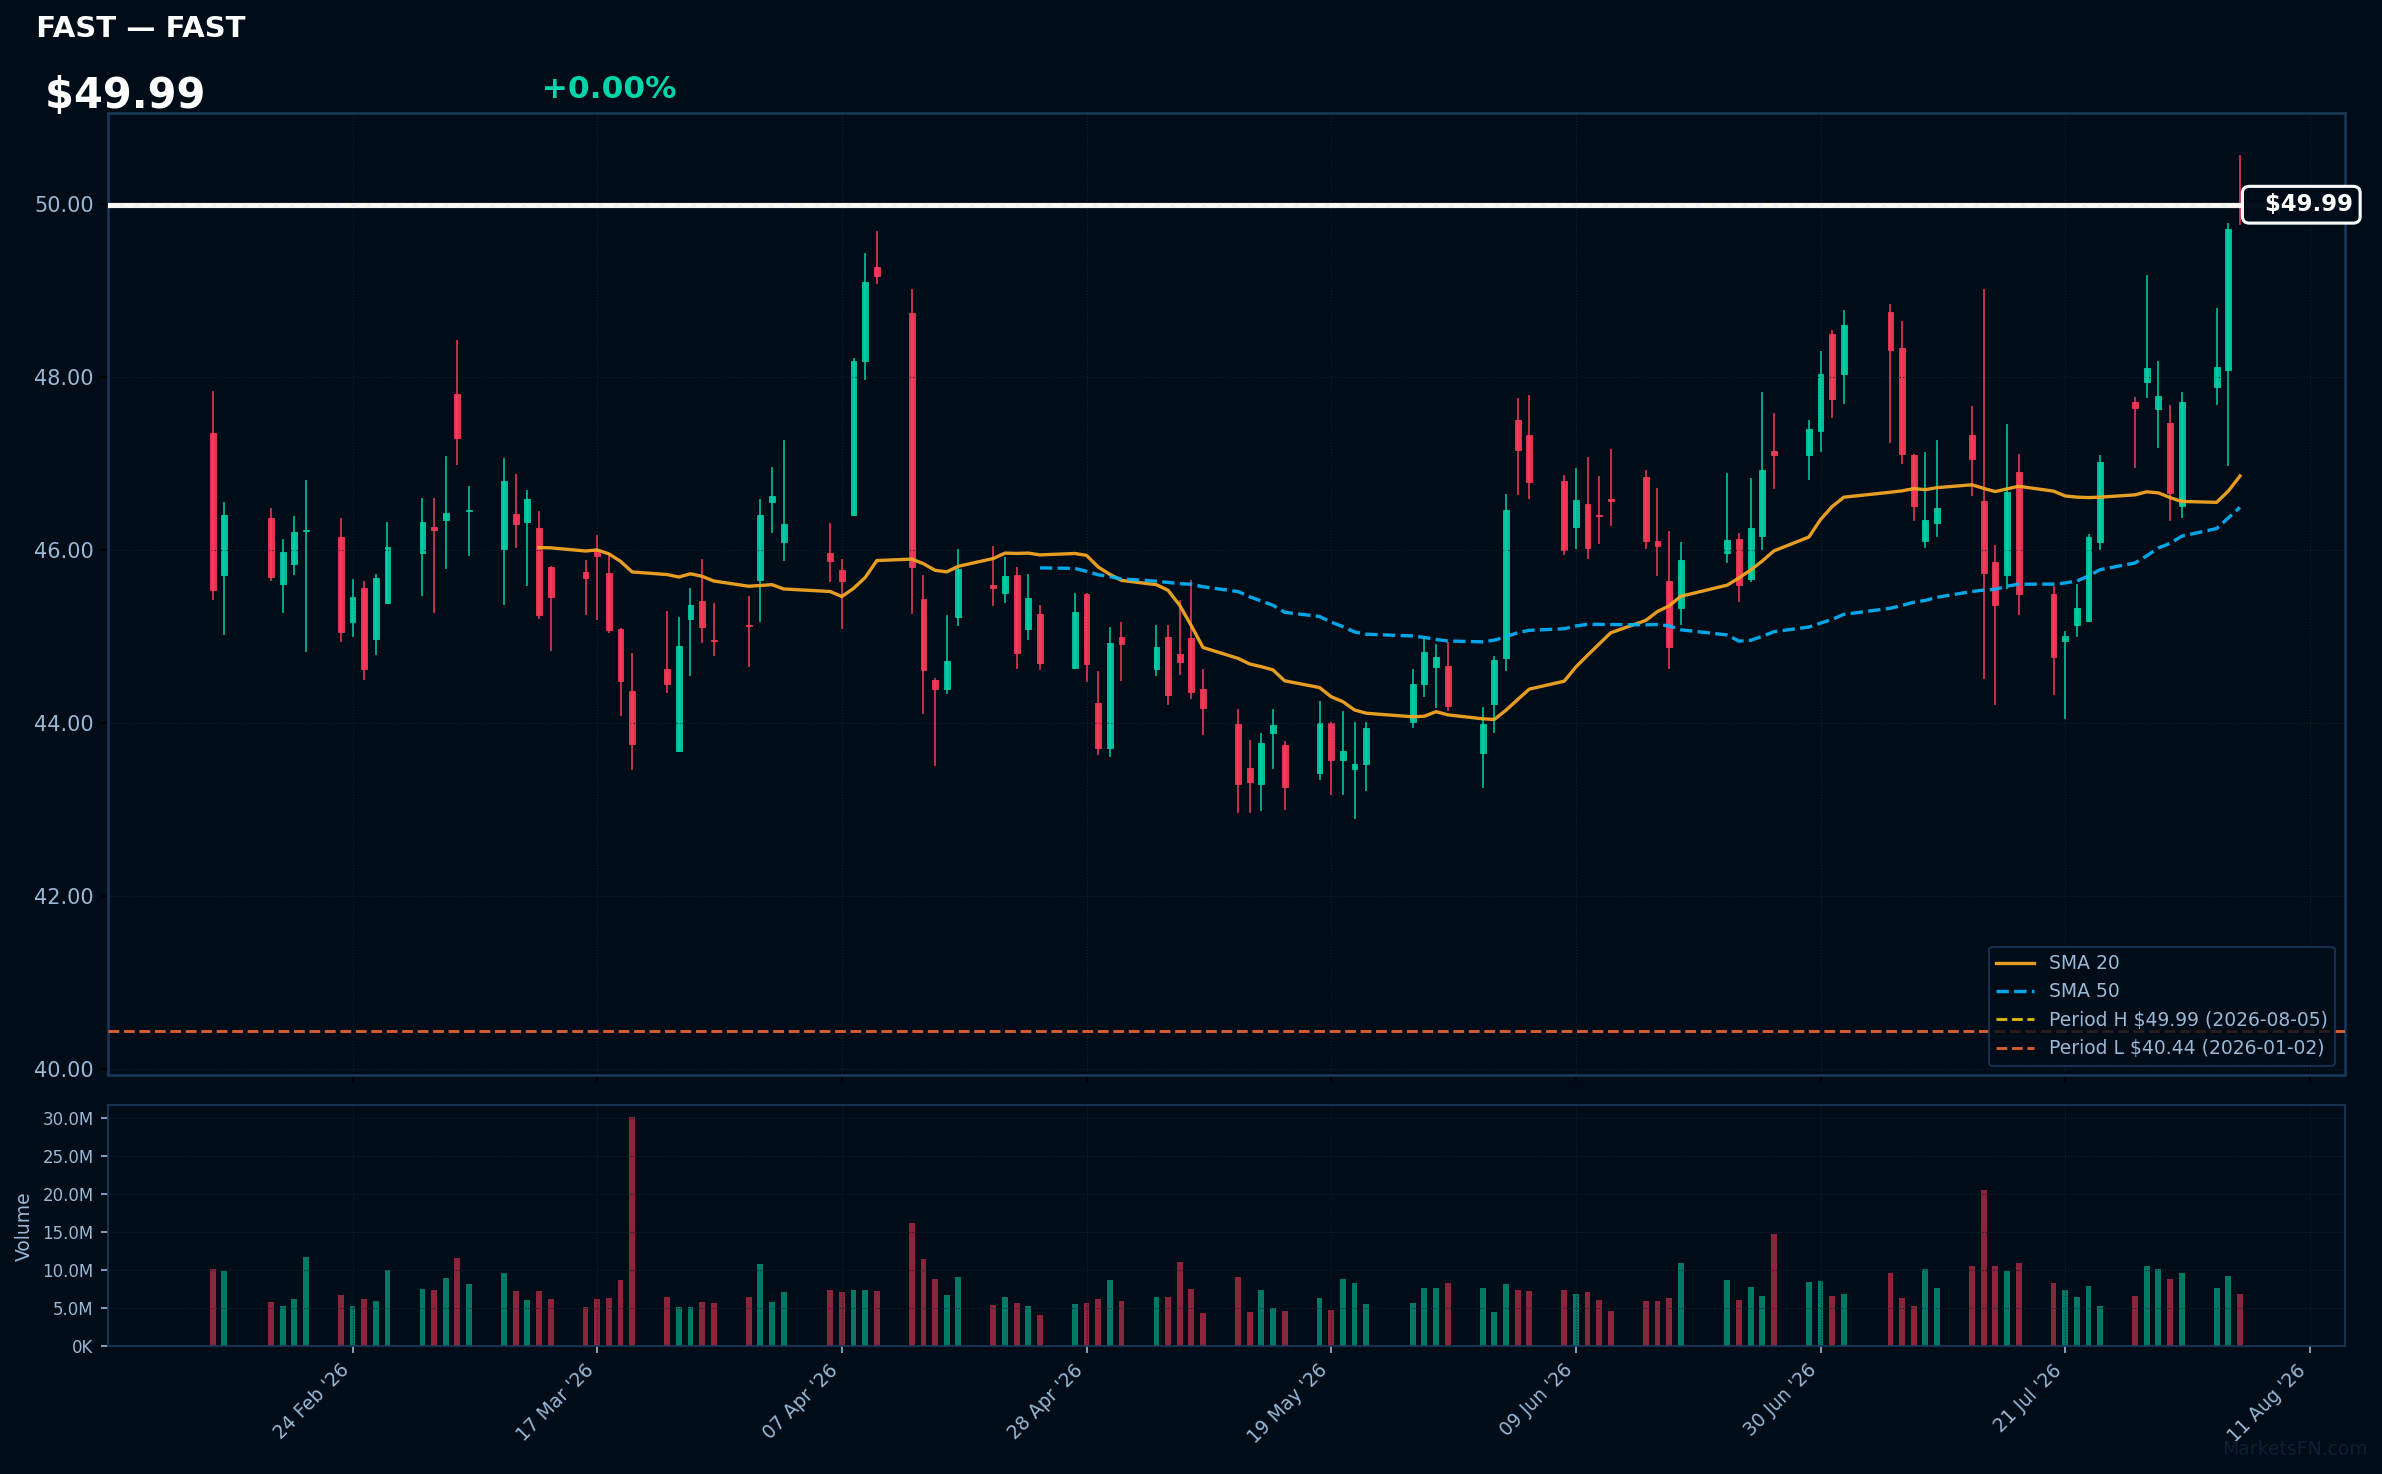2382x1474 pixels.
Task: Click the 20.0M volume axis label
Action: (x=68, y=1195)
